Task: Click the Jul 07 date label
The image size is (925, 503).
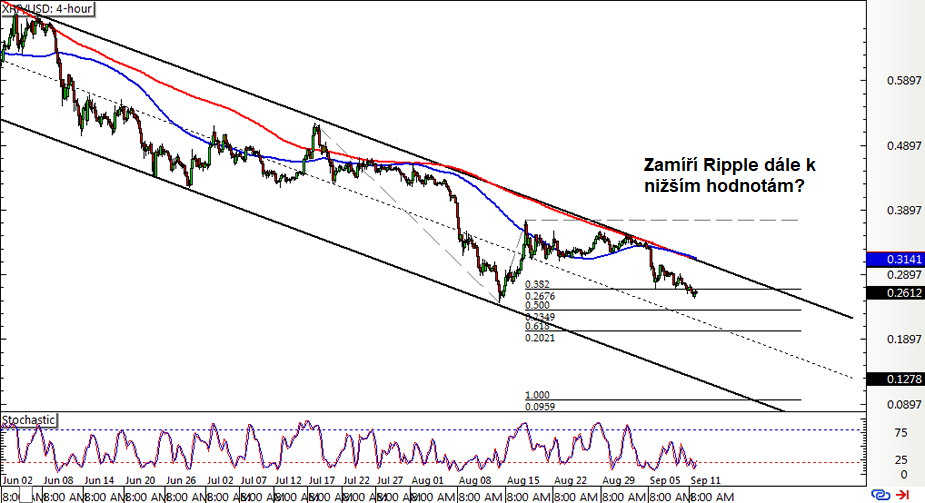Action: 254,481
